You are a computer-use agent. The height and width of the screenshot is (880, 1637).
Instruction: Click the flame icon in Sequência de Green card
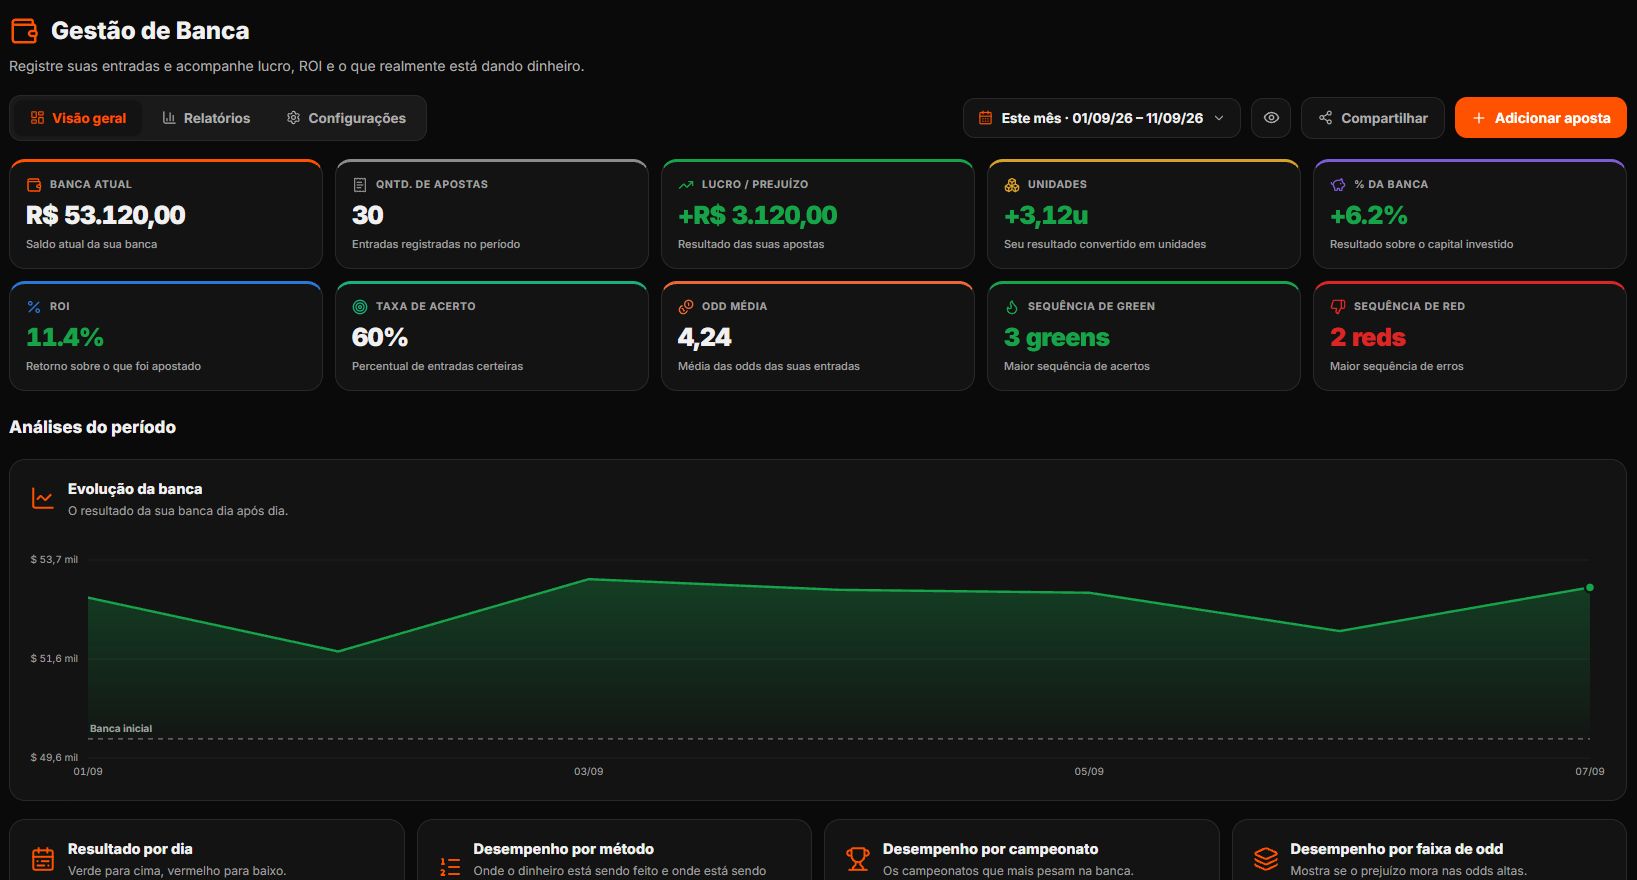pyautogui.click(x=1012, y=307)
